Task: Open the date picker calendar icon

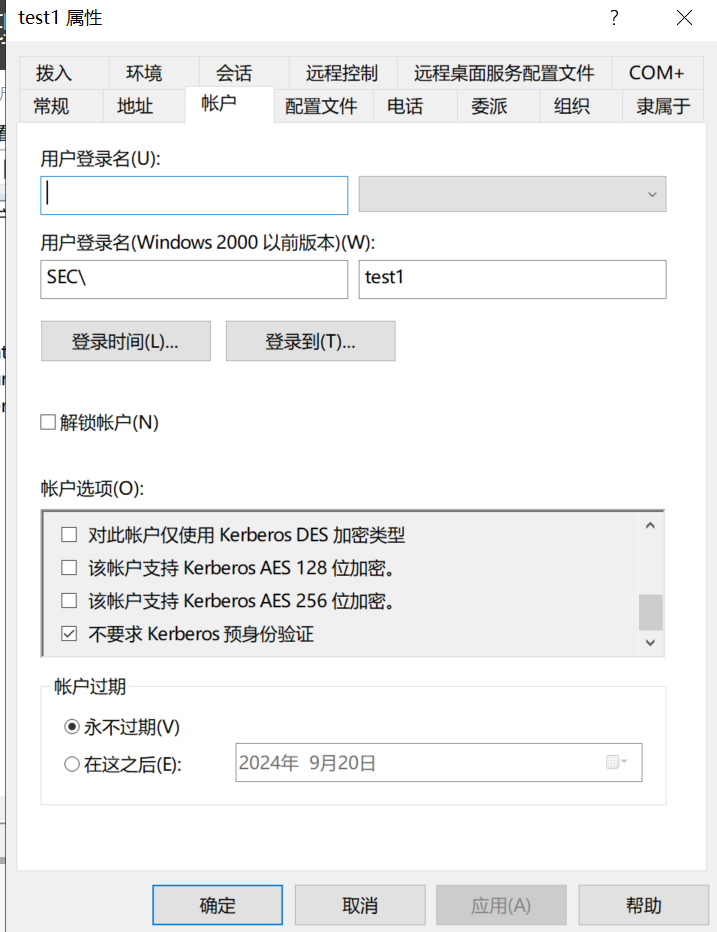Action: click(x=616, y=763)
